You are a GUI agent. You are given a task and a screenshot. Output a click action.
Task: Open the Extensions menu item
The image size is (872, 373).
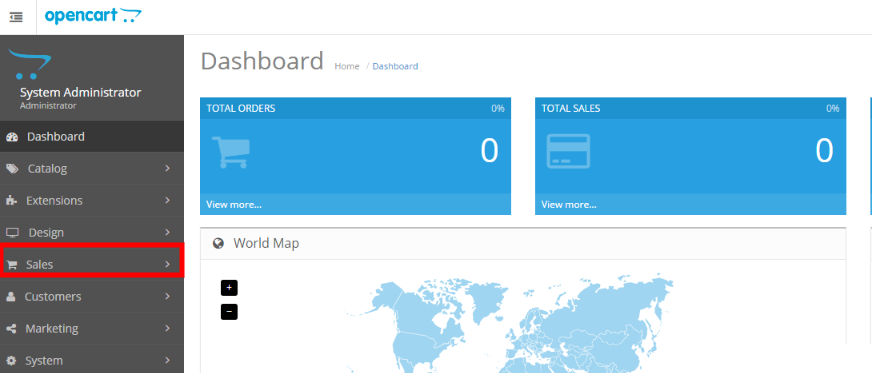coord(92,201)
